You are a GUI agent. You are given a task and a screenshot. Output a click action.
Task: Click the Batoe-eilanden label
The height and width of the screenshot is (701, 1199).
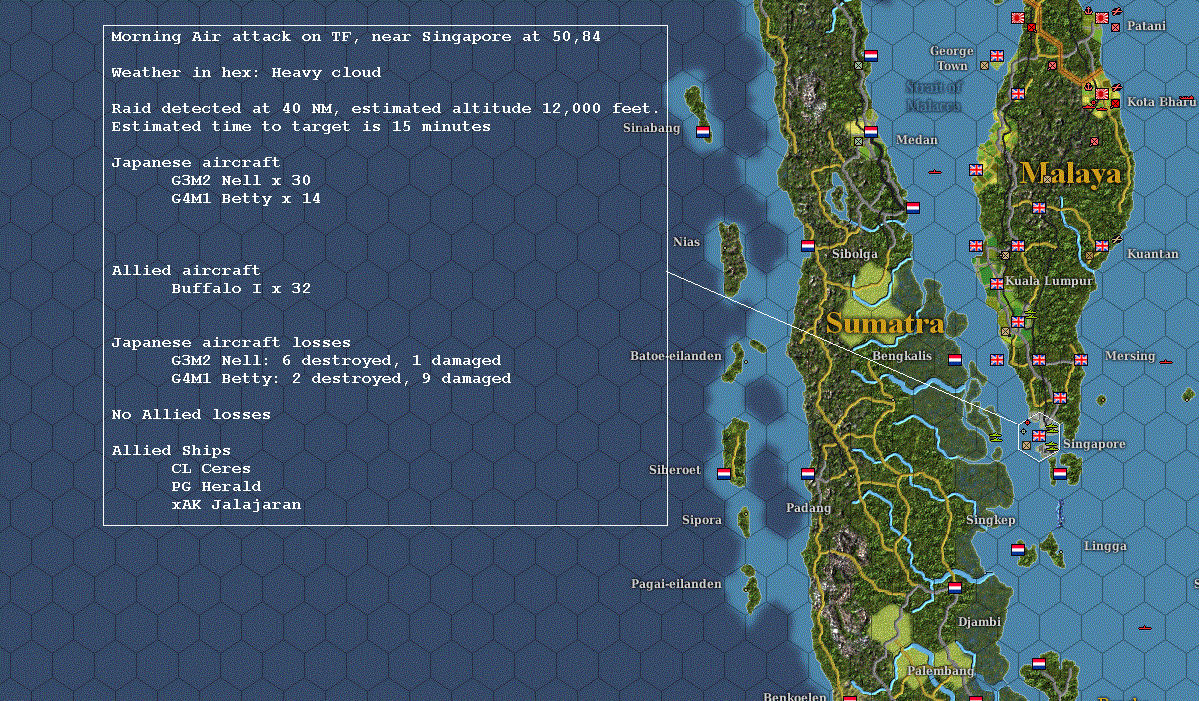click(676, 355)
